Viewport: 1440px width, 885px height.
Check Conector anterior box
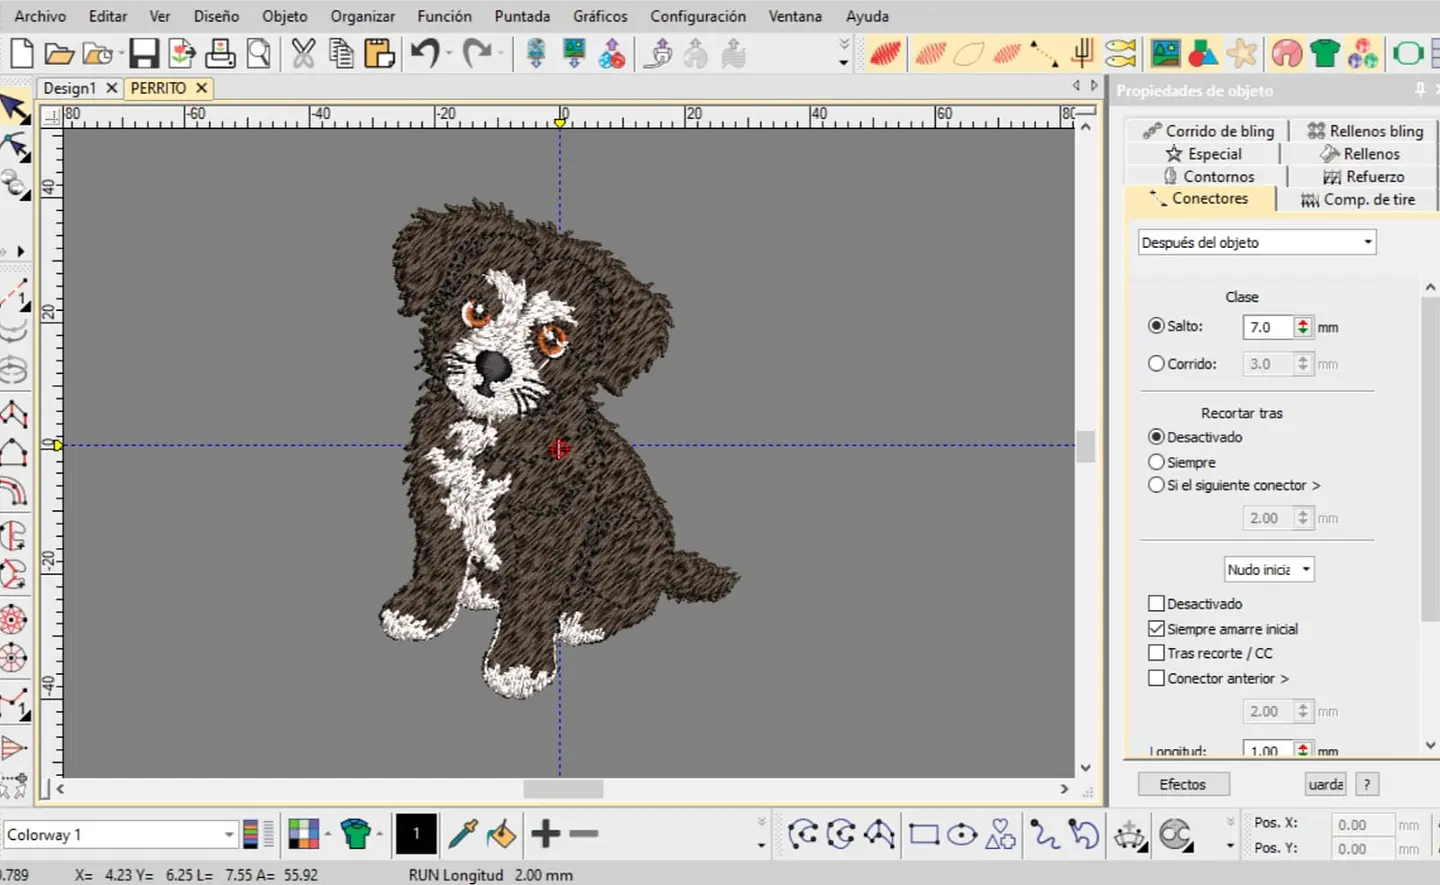[x=1156, y=678]
